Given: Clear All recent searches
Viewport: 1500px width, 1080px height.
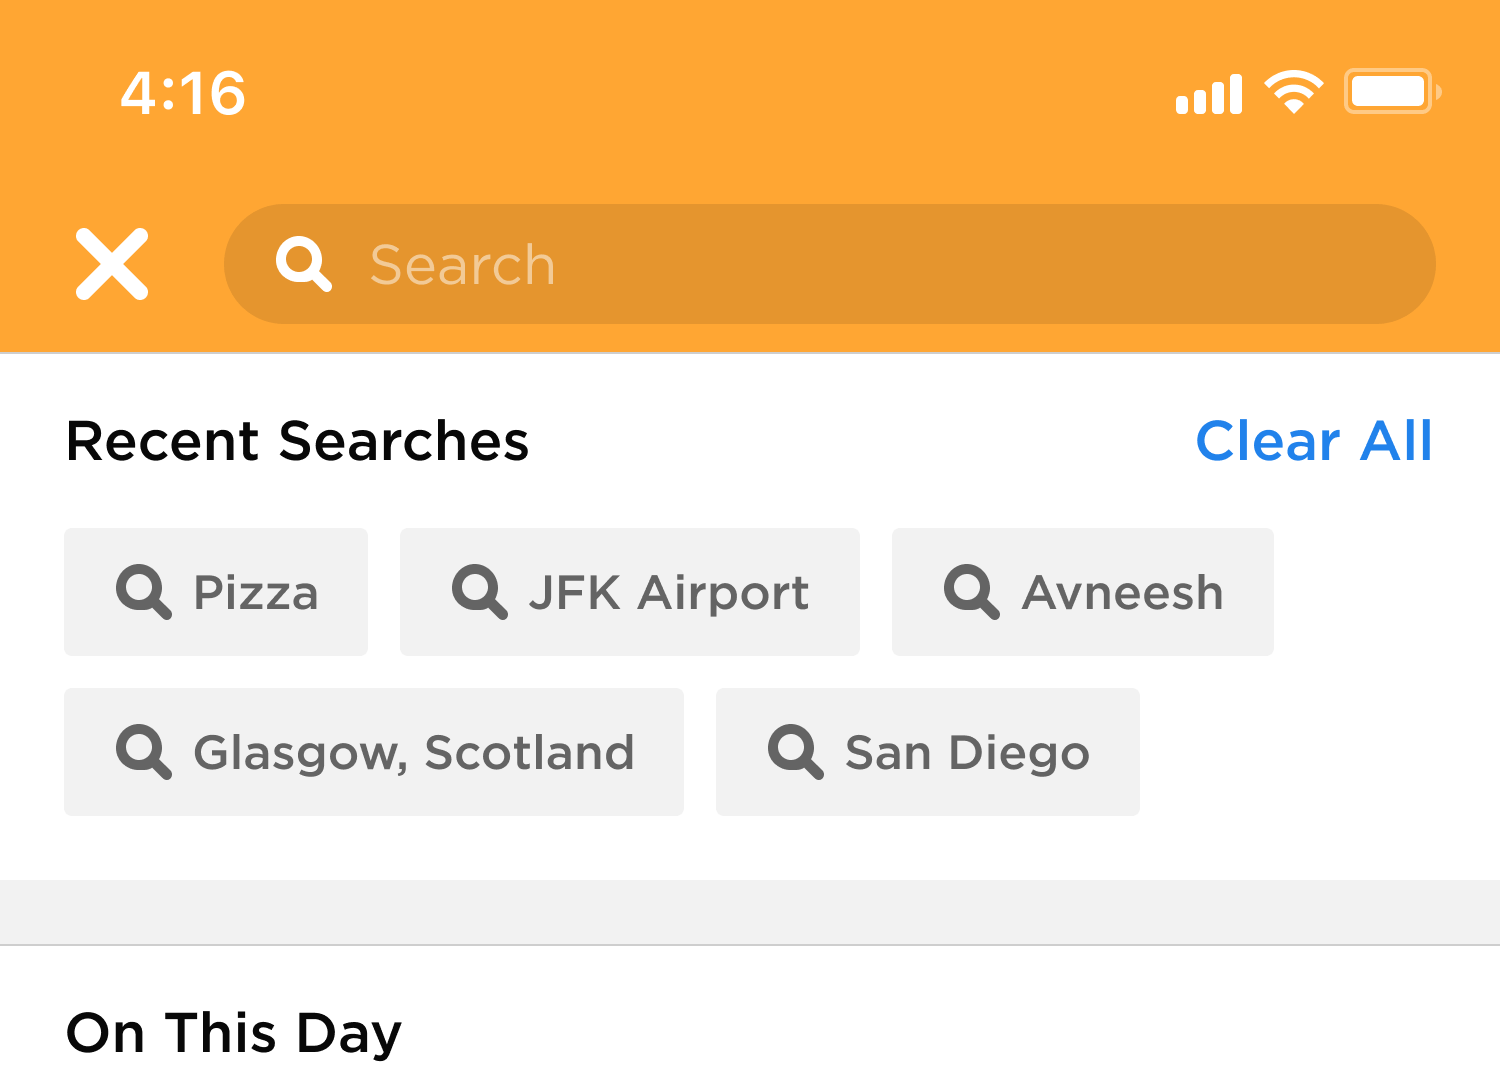Looking at the screenshot, I should click(x=1313, y=441).
